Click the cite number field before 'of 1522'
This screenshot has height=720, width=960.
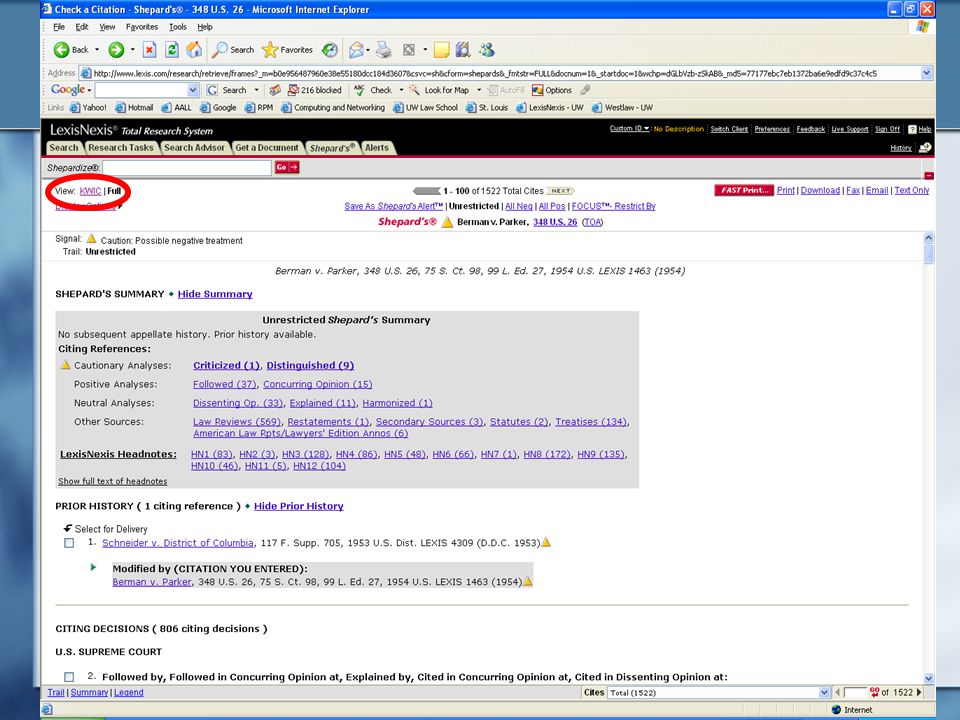(855, 692)
